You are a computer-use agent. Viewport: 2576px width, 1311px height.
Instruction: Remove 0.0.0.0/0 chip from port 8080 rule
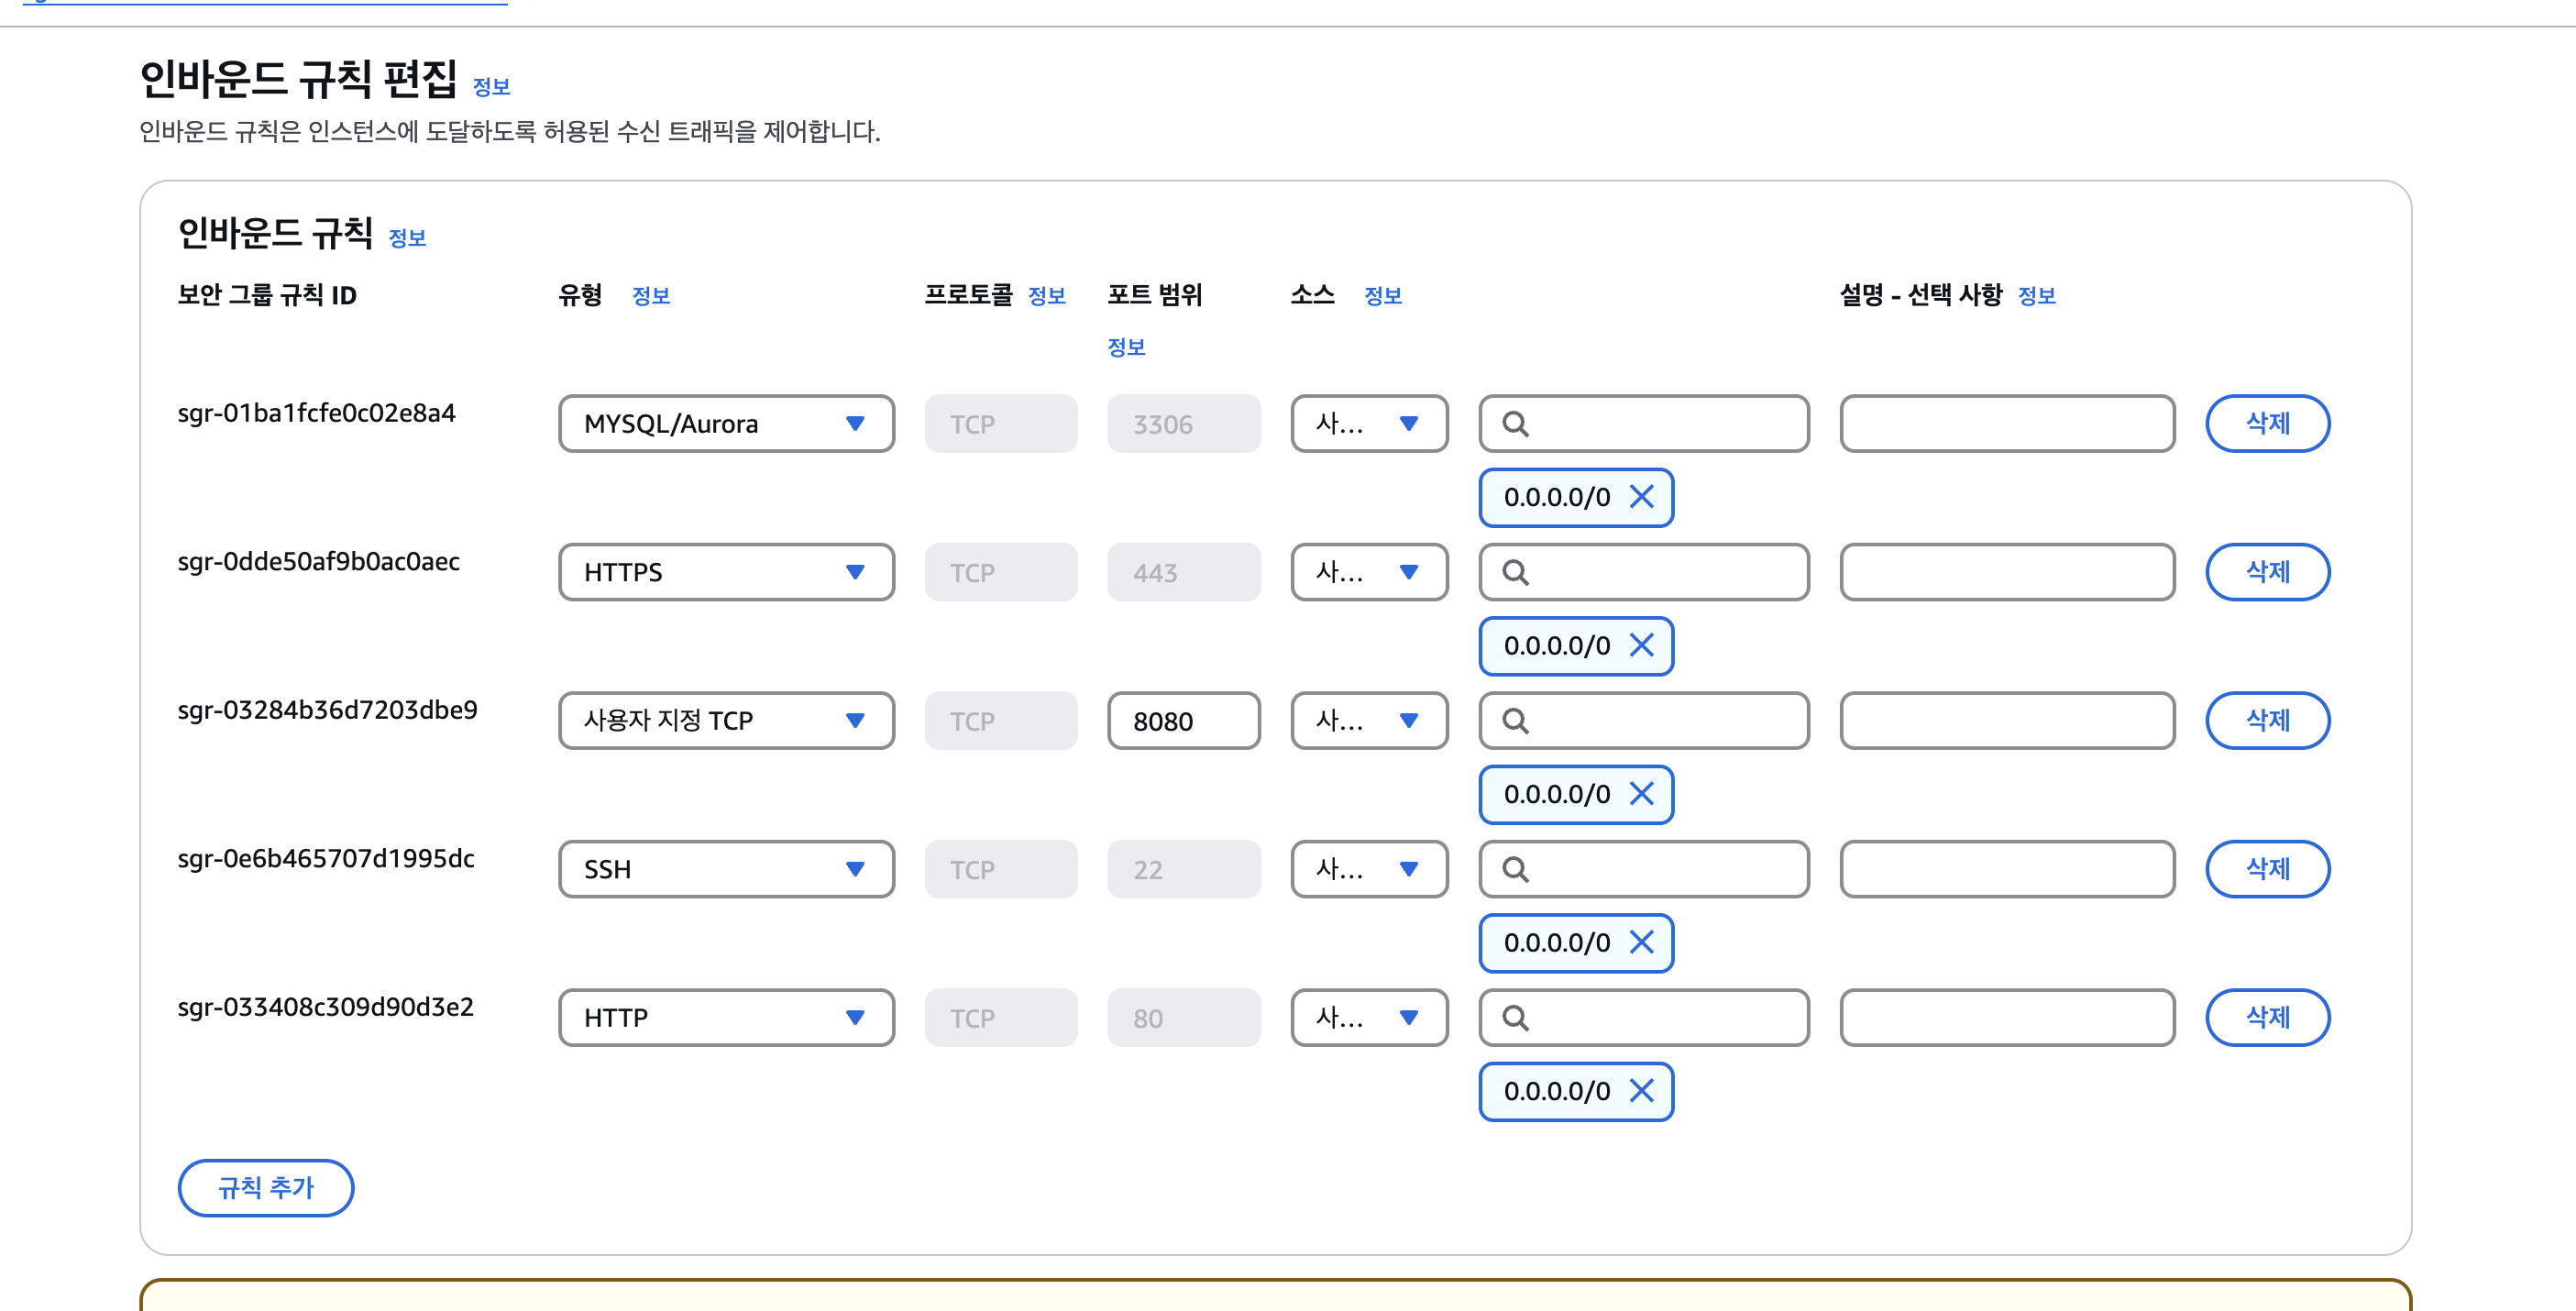(1641, 794)
